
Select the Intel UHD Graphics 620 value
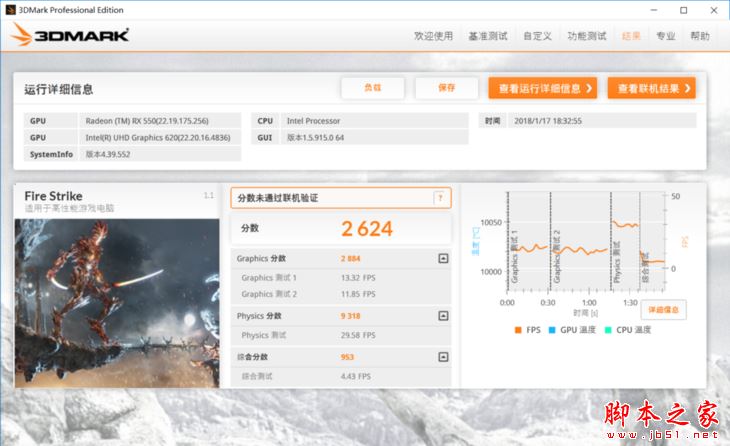pos(160,137)
